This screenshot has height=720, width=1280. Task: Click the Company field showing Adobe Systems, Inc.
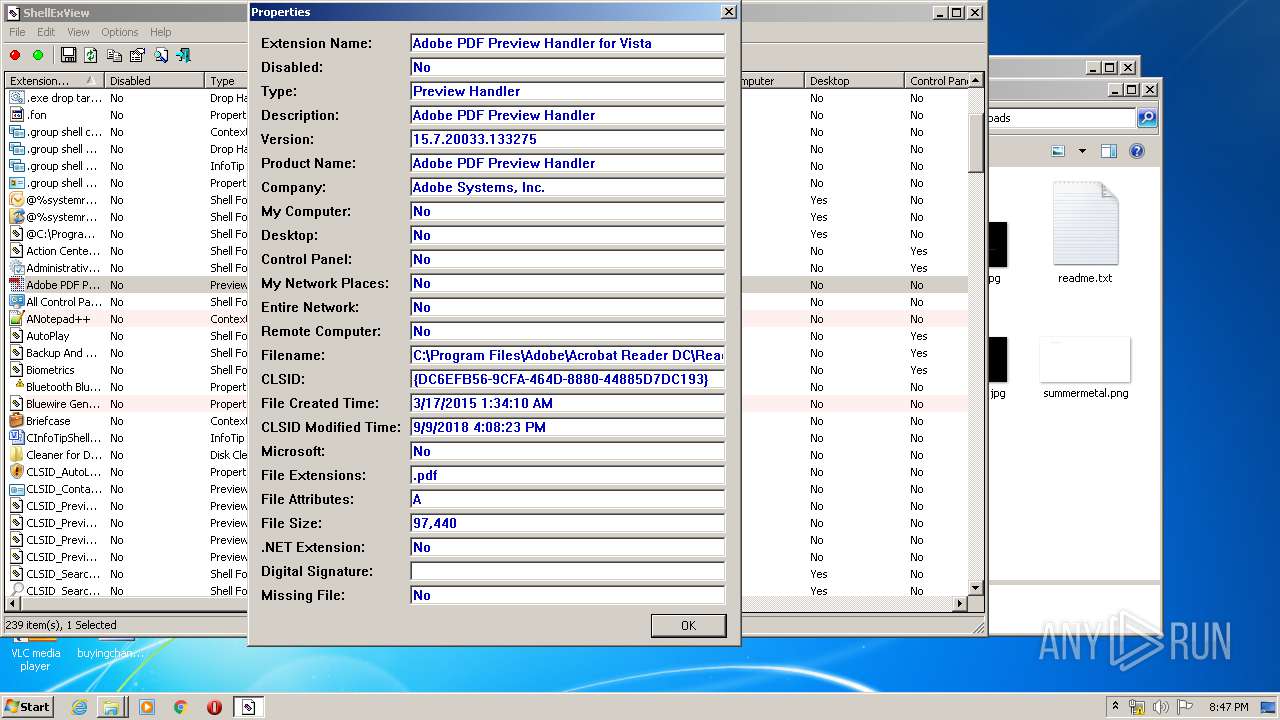coord(567,187)
